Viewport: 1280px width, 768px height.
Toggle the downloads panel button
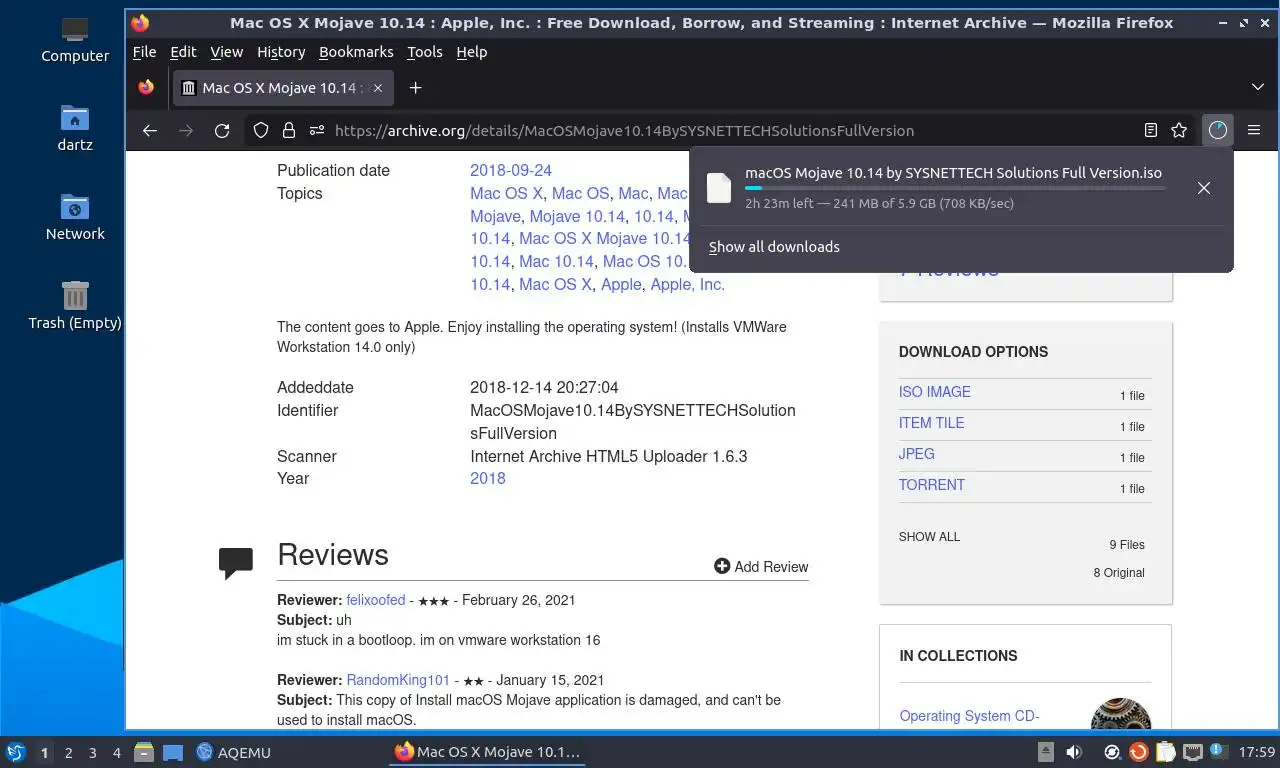coord(1217,130)
